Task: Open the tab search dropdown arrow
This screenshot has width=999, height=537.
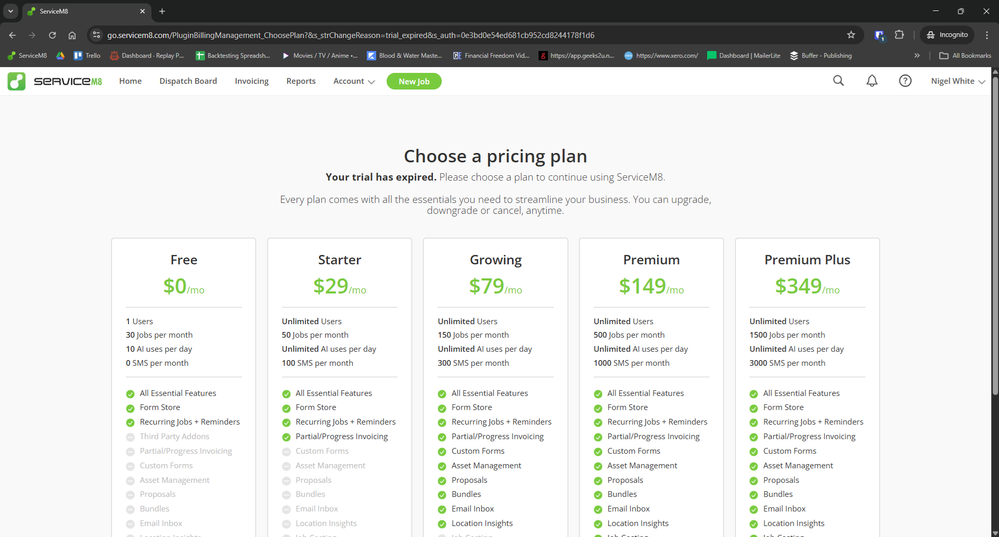Action: click(11, 11)
